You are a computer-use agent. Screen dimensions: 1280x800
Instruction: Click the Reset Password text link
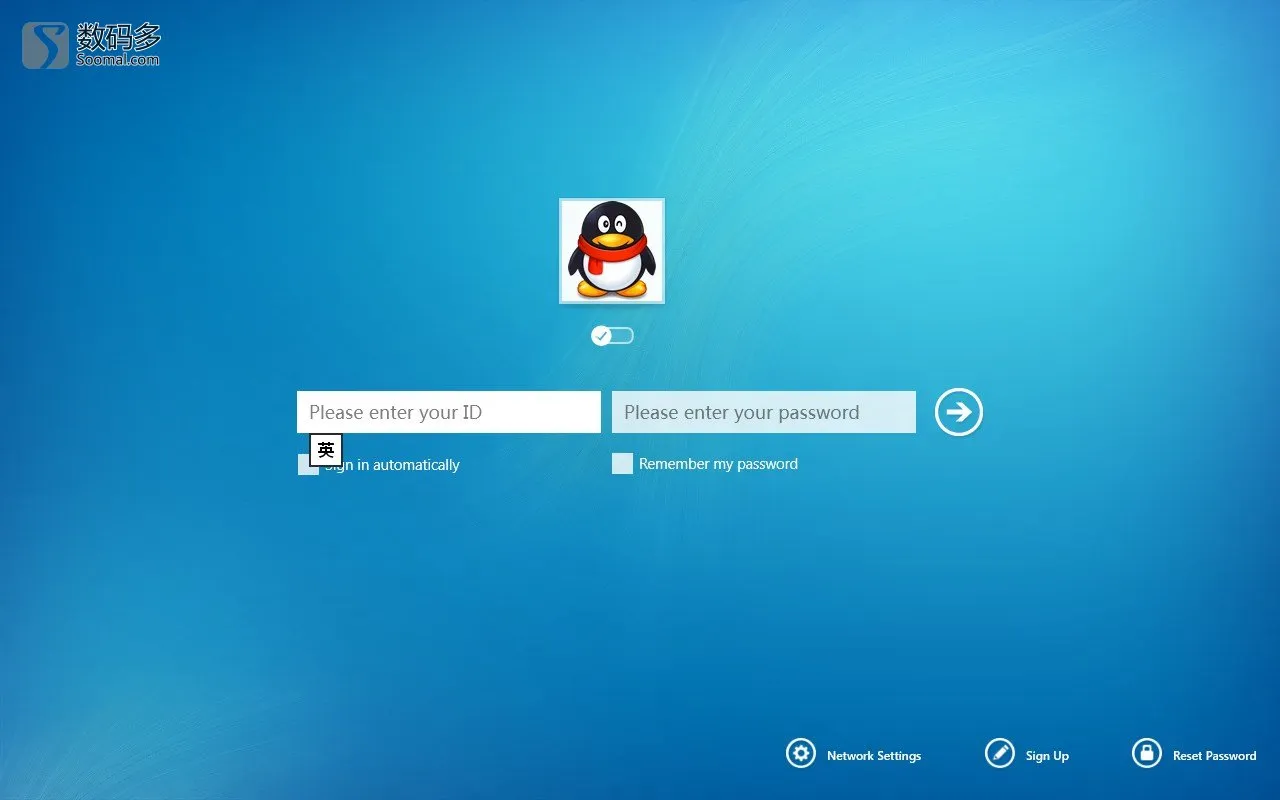(x=1215, y=756)
